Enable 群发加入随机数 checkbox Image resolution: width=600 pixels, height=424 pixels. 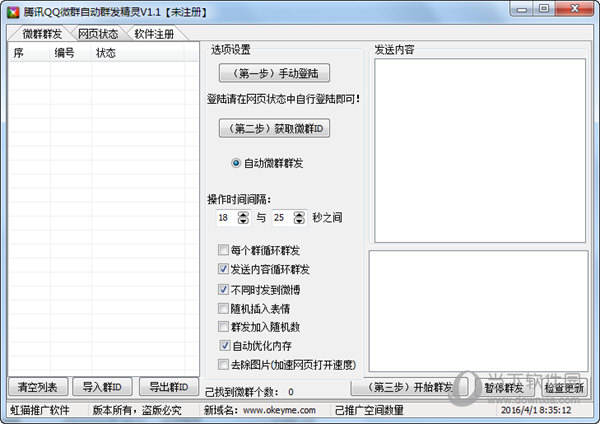pyautogui.click(x=223, y=326)
